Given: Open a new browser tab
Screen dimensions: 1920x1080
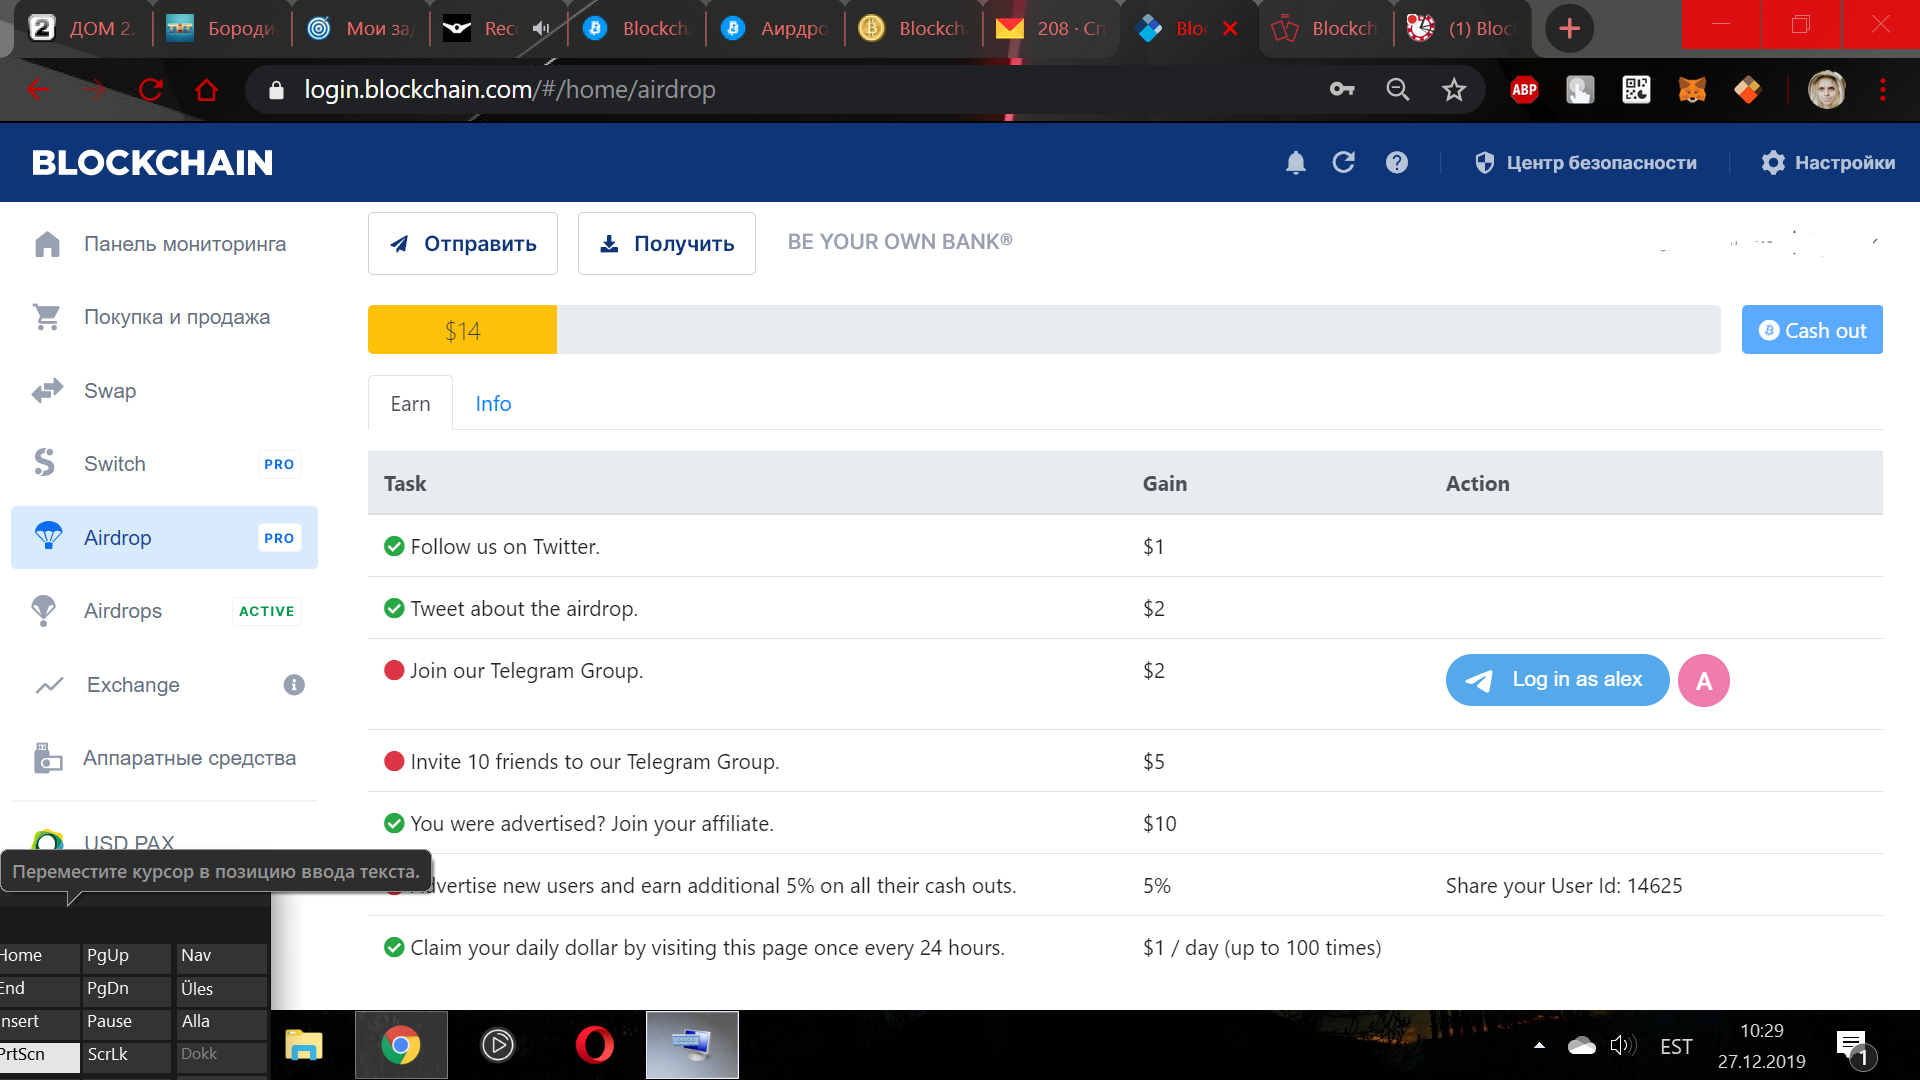Looking at the screenshot, I should (x=1569, y=28).
